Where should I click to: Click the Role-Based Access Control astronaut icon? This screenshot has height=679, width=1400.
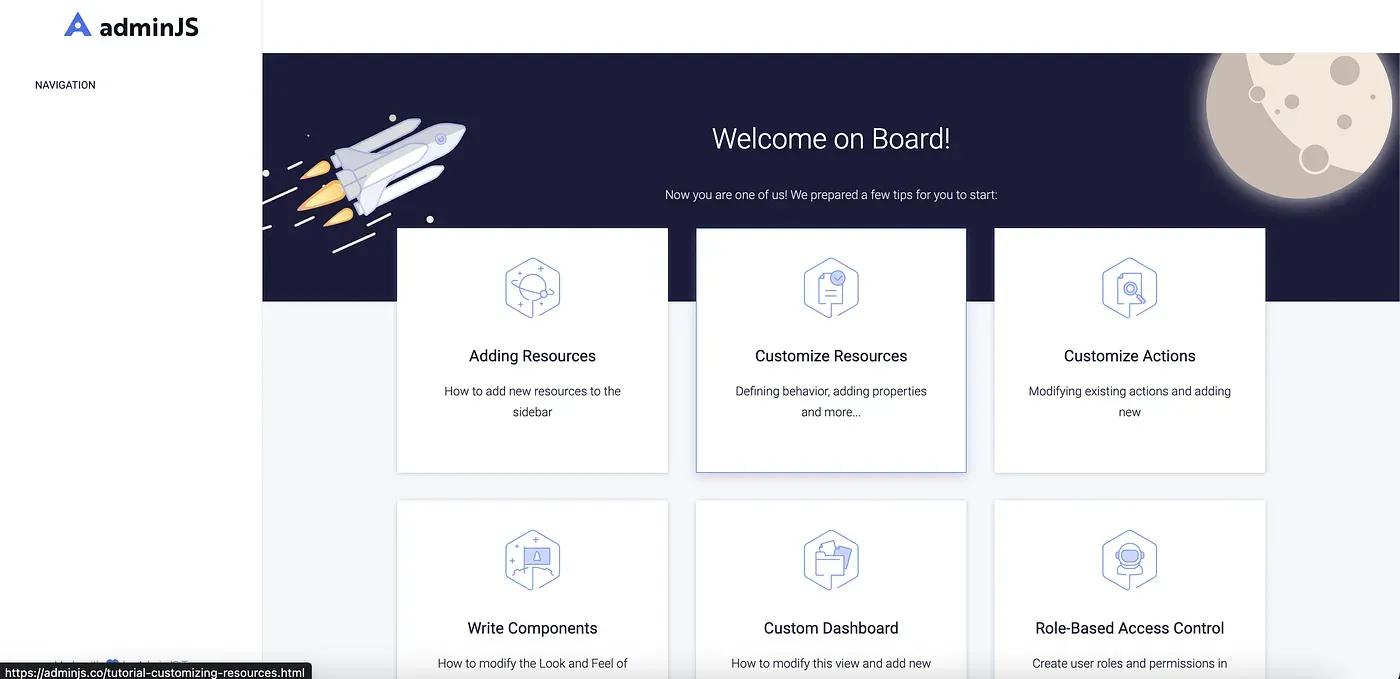click(x=1129, y=560)
